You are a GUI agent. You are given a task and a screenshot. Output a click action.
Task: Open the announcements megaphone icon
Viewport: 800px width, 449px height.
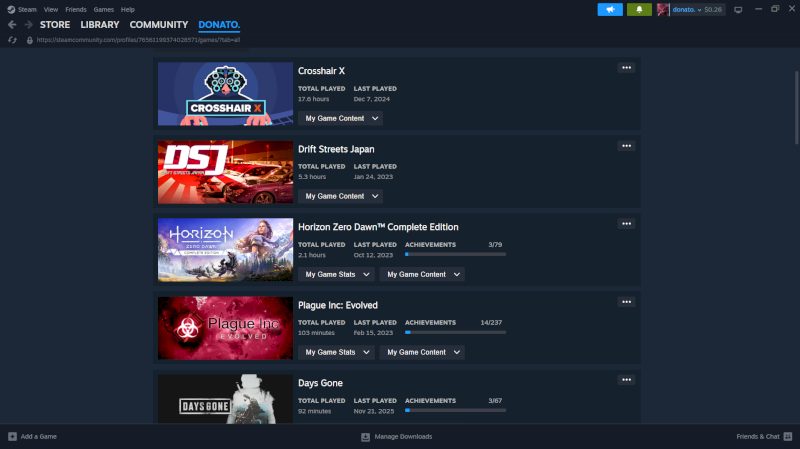(x=610, y=9)
